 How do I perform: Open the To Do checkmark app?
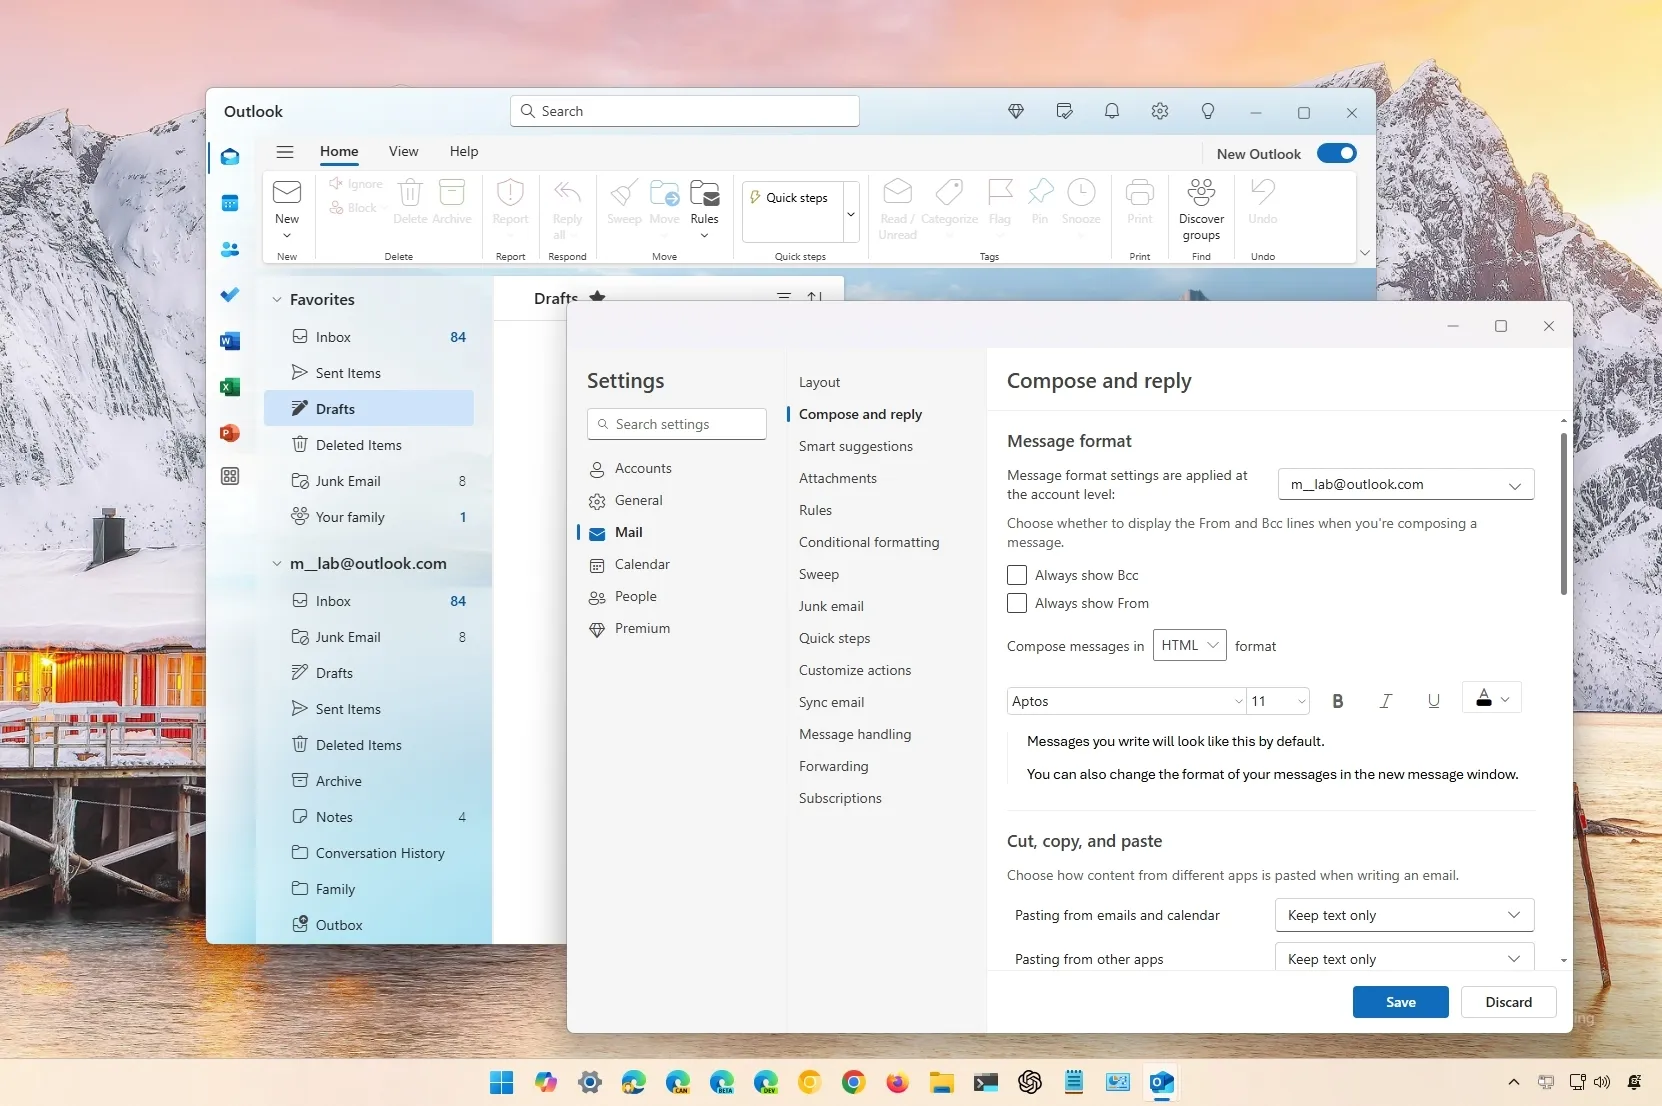click(230, 294)
